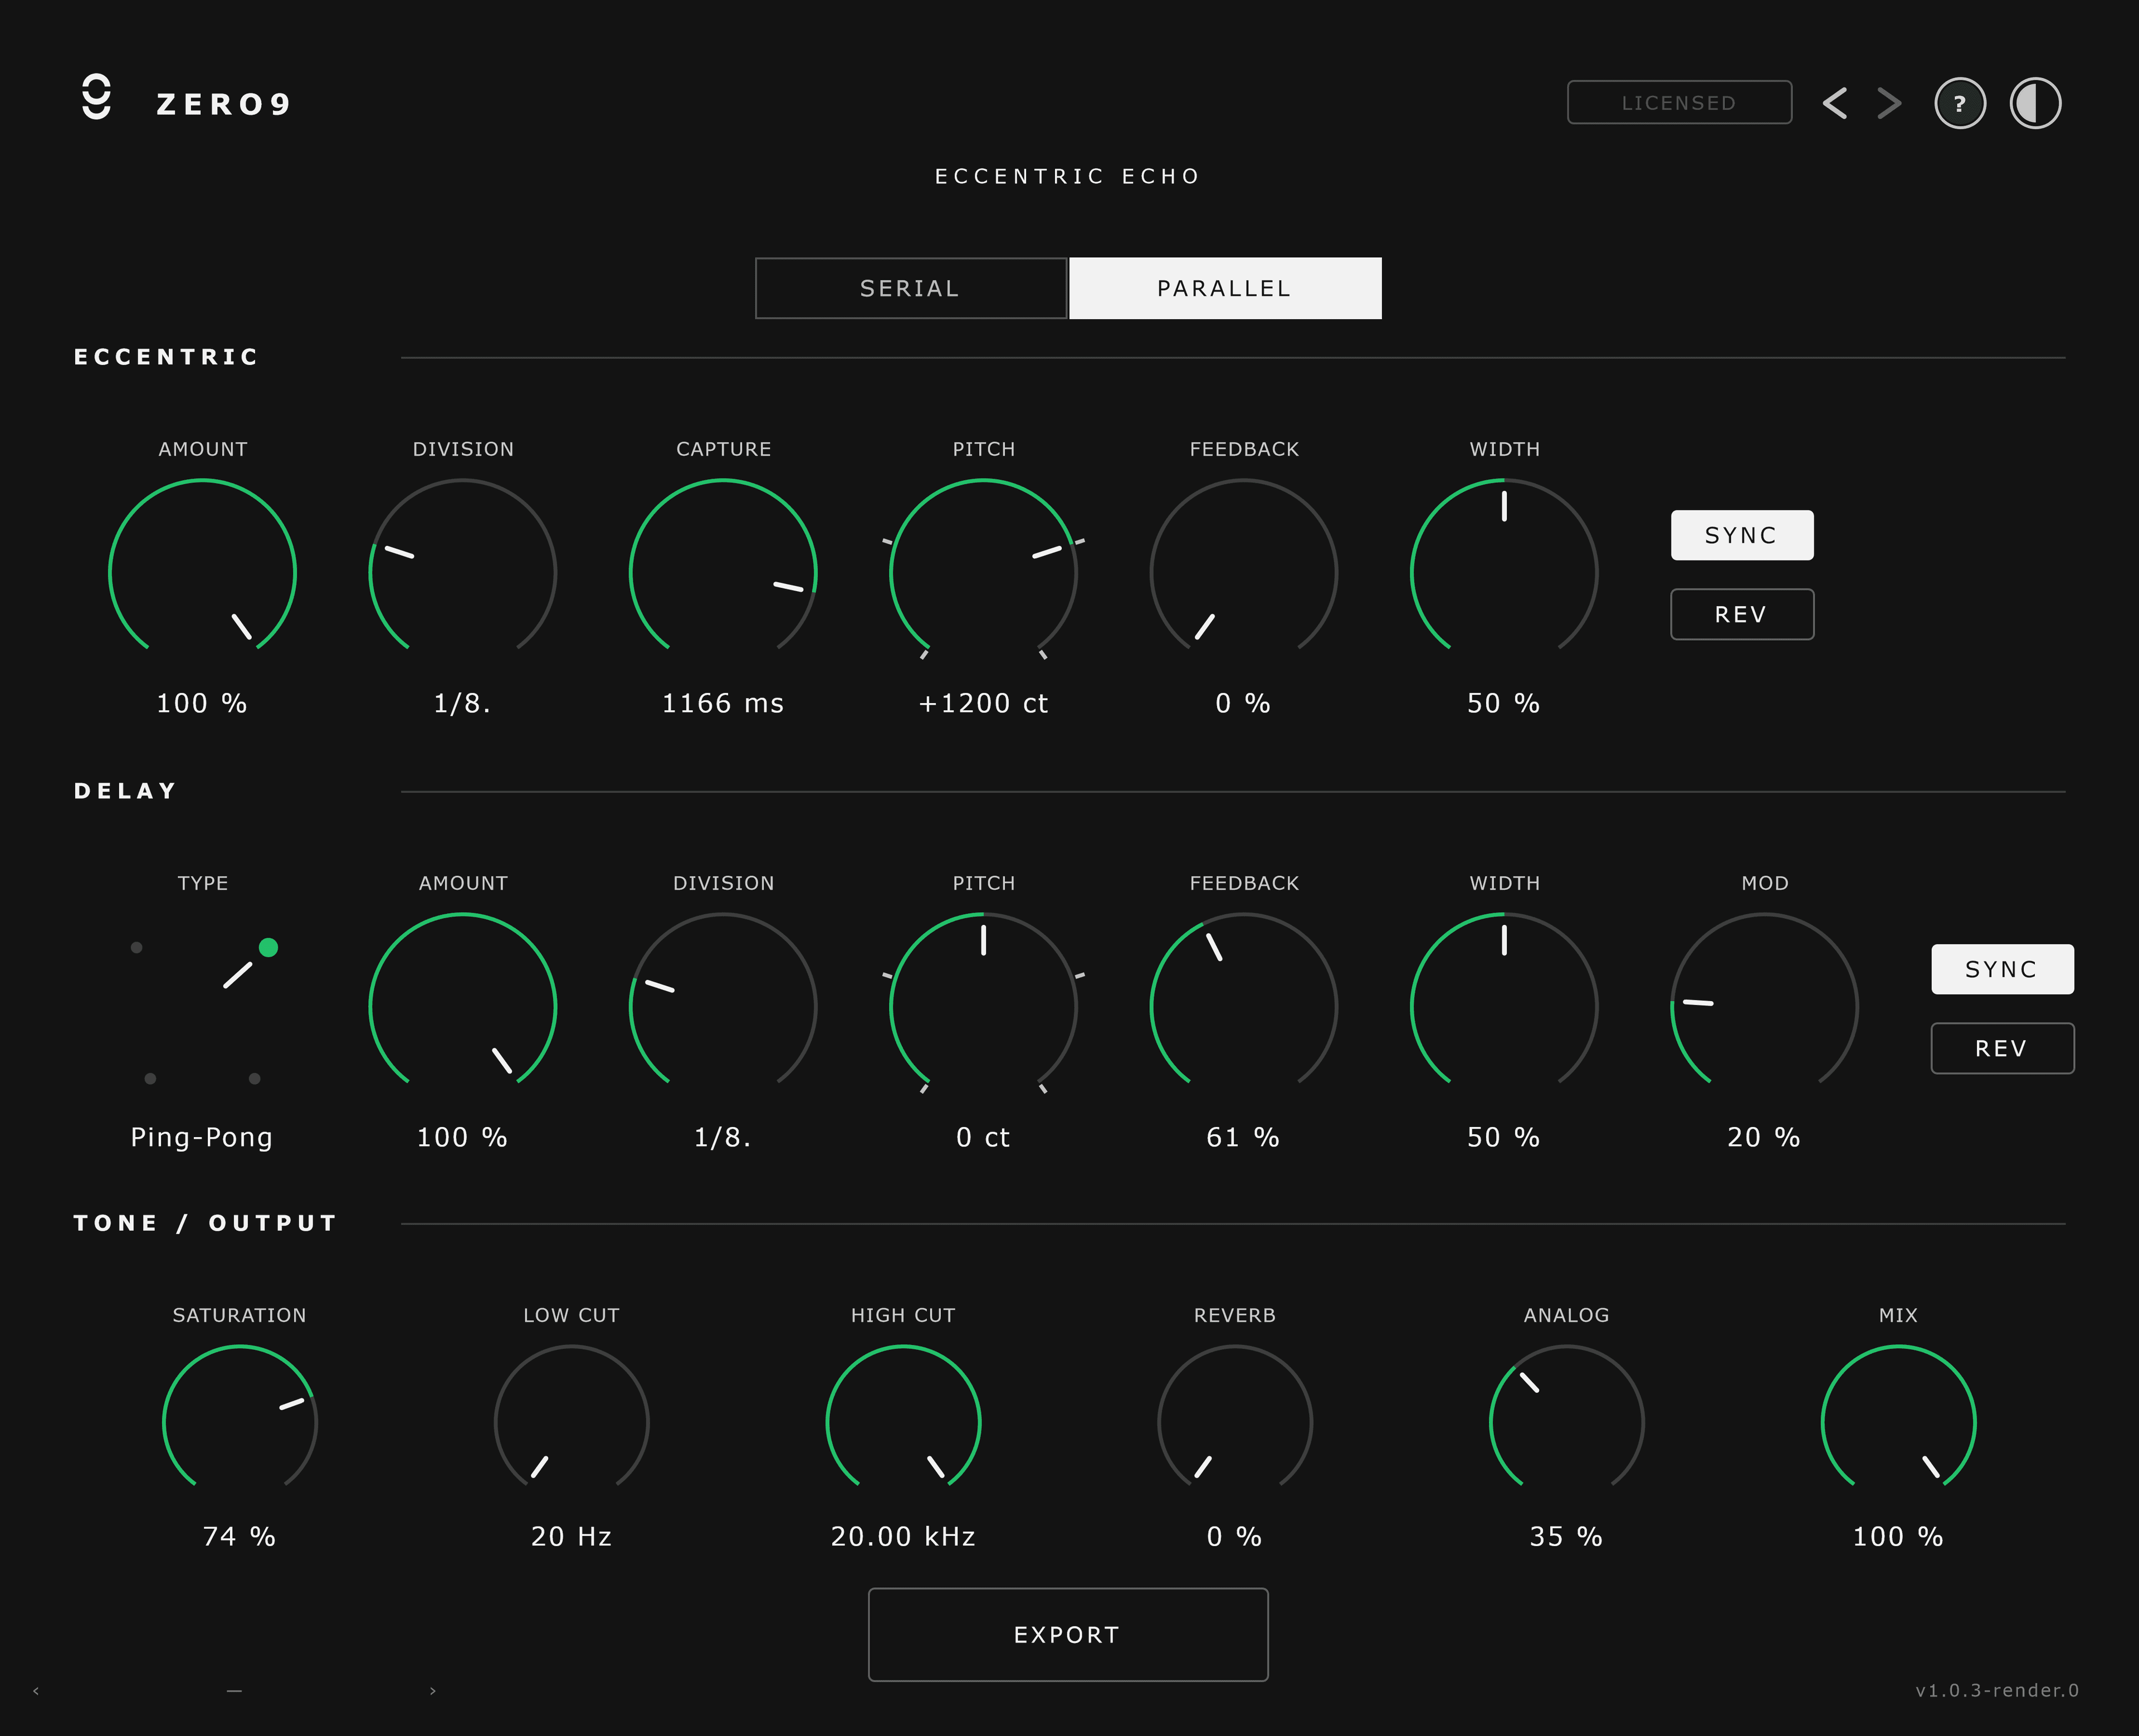Go to next preset arrow
This screenshot has width=2139, height=1736.
point(1889,103)
